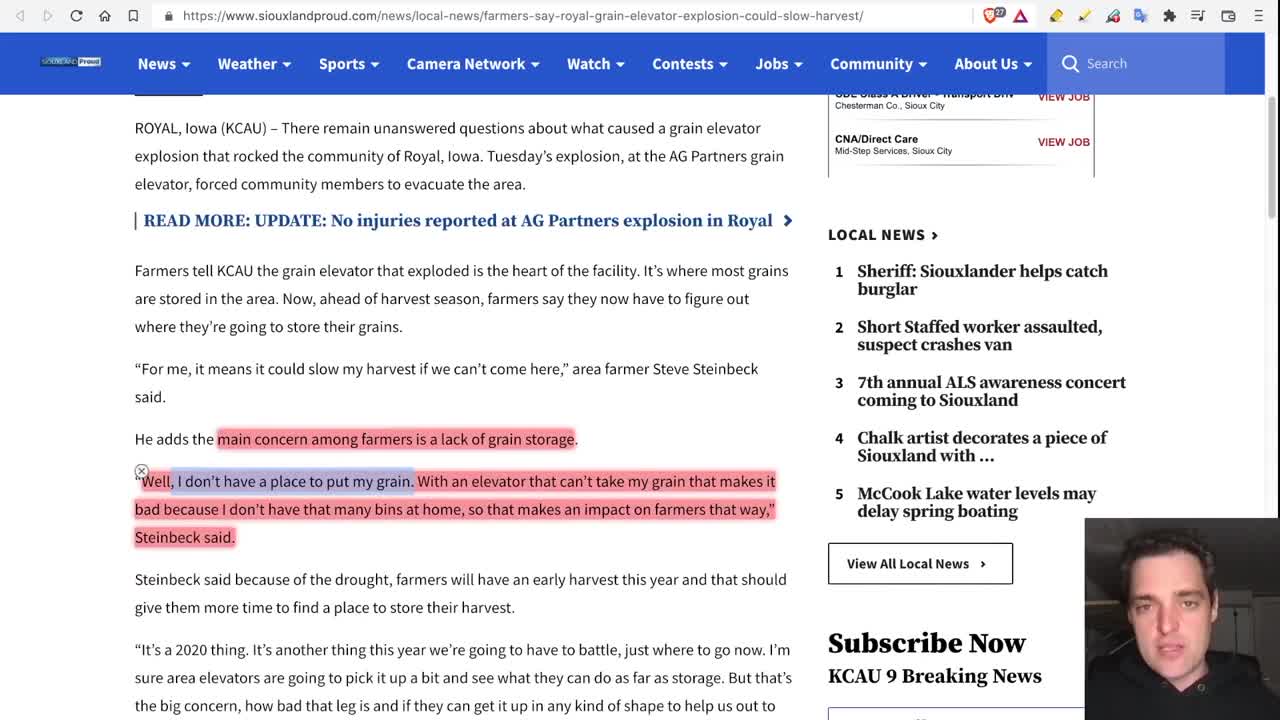
Task: Open the Brave wallet icon
Action: 1228,16
